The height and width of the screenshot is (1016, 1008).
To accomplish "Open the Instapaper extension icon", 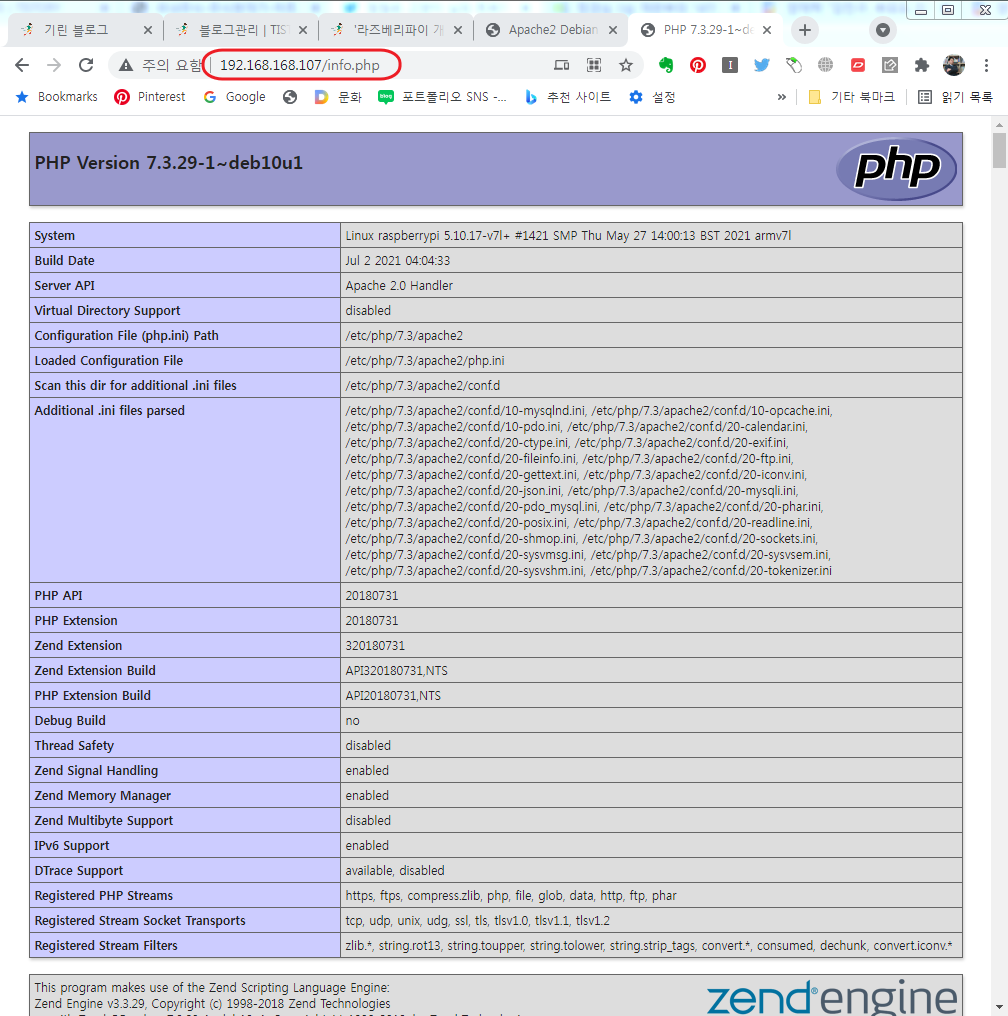I will pyautogui.click(x=729, y=65).
